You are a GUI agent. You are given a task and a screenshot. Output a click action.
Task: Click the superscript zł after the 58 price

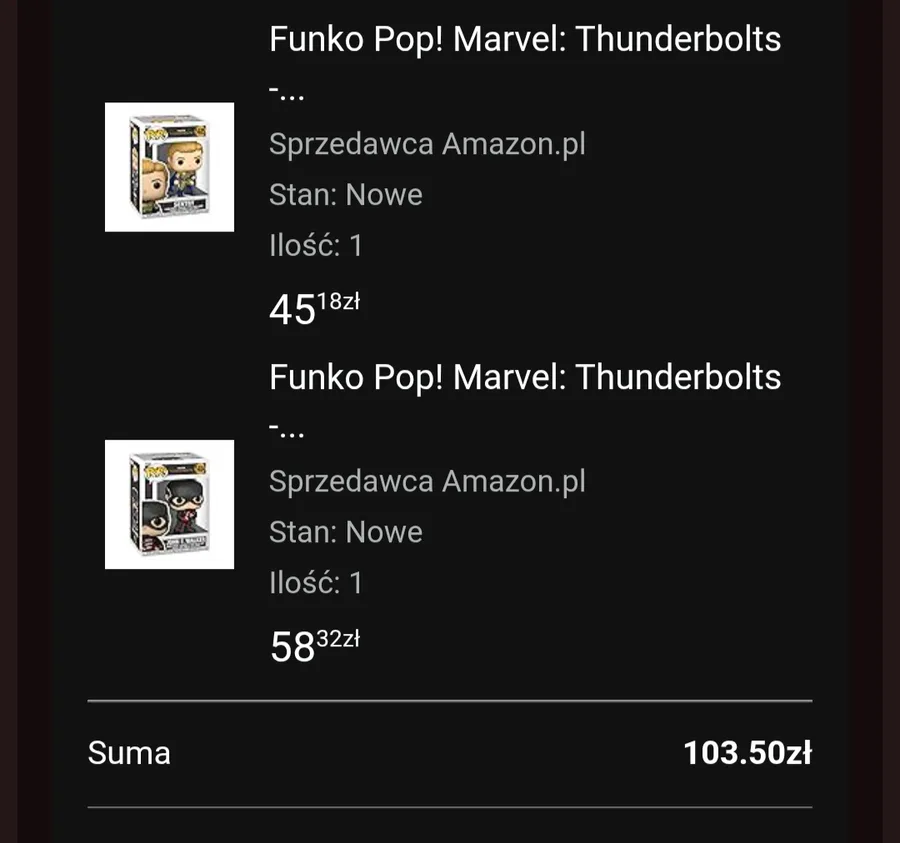[x=351, y=638]
